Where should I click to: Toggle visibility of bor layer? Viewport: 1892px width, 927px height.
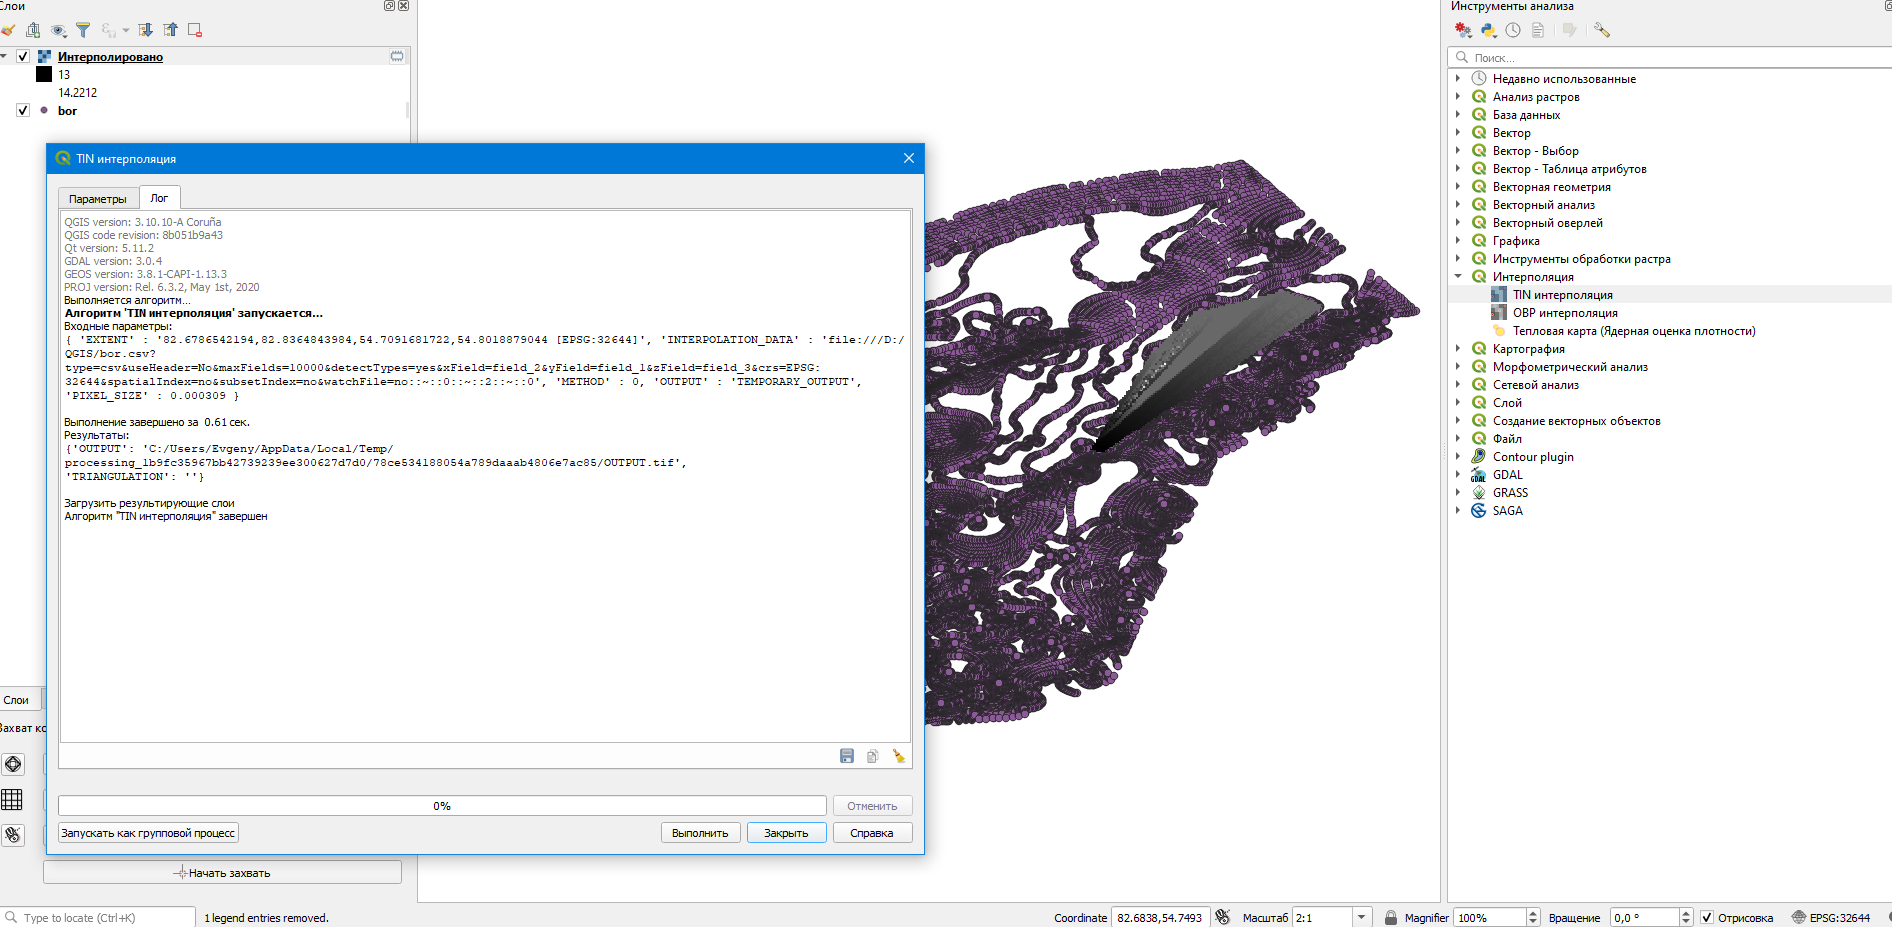tap(23, 110)
